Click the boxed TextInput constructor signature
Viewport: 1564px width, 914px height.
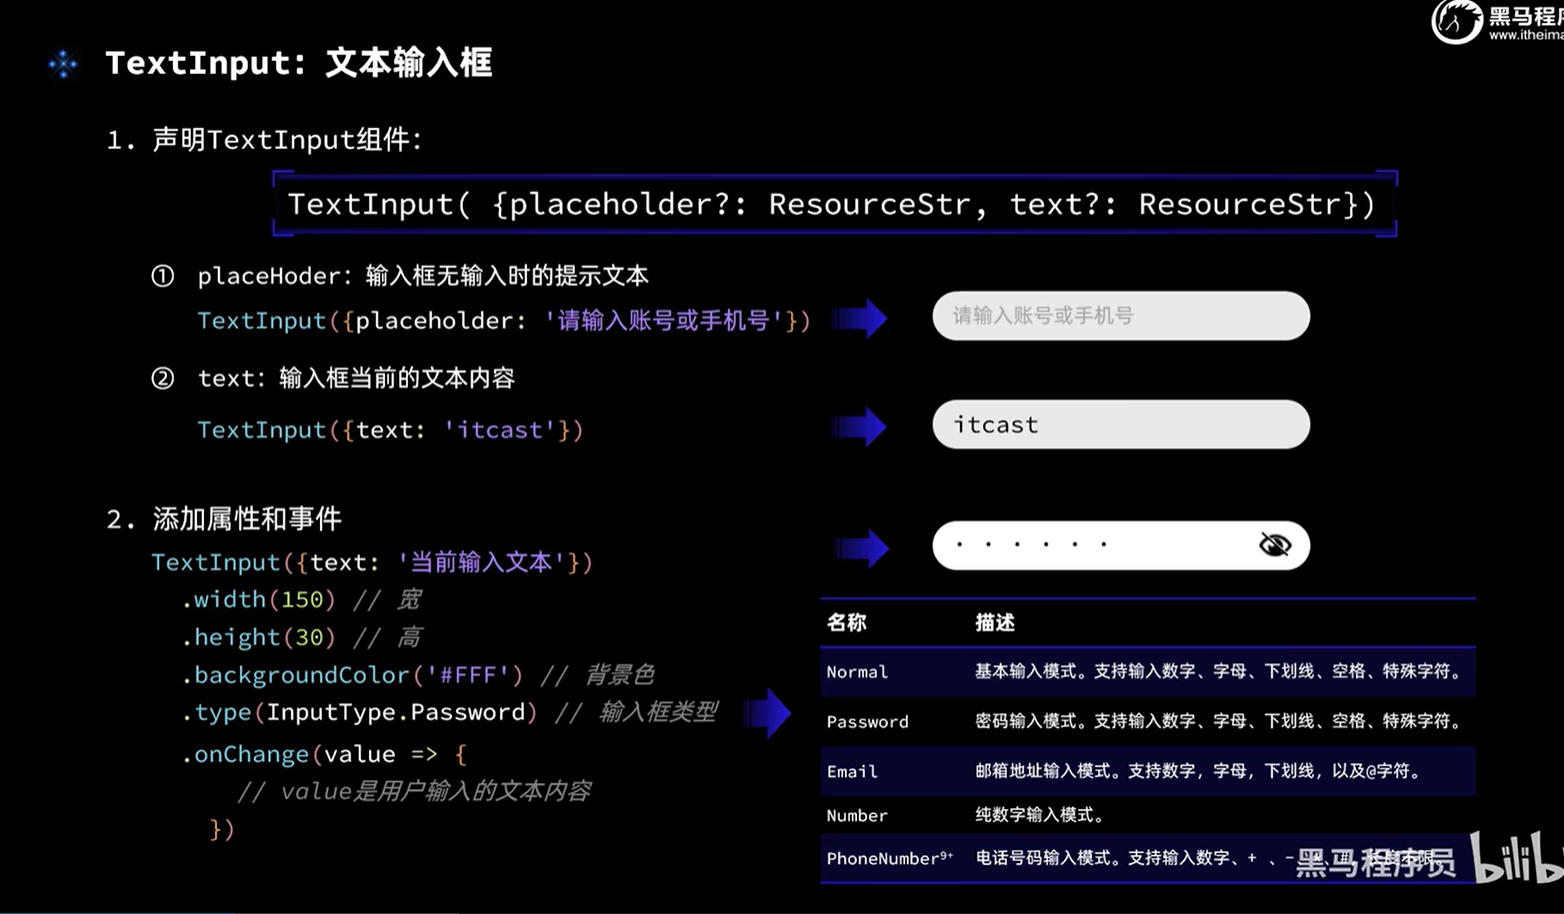coord(833,205)
